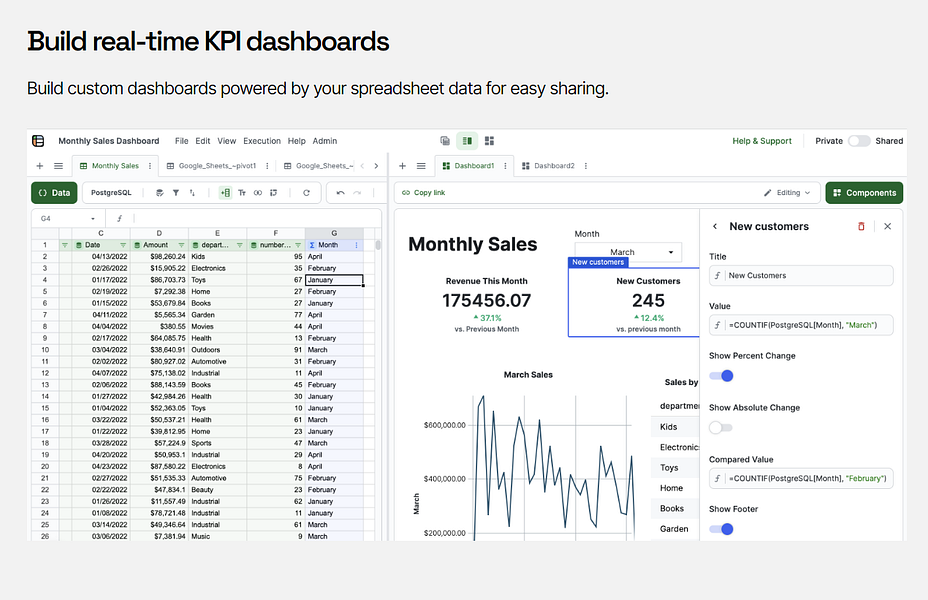Go back using the chevron beside New customers

point(715,227)
